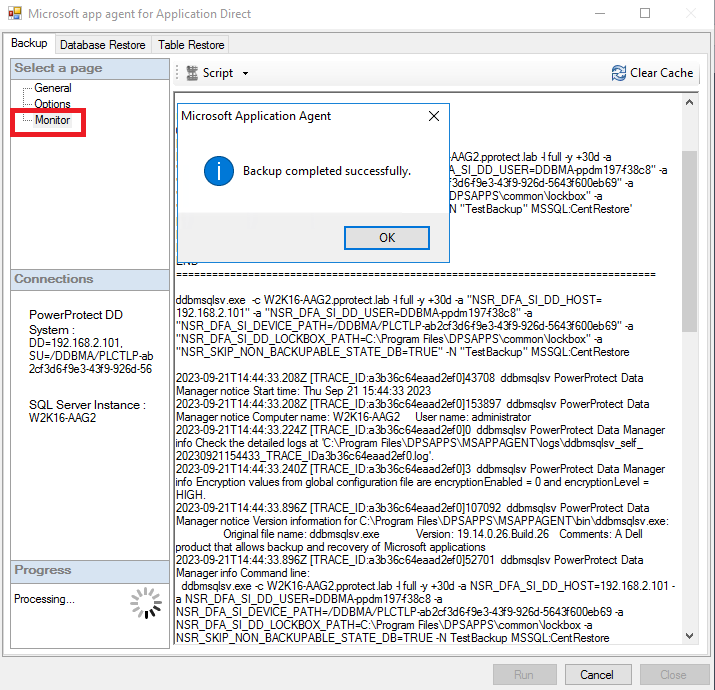
Task: Click log line 'Manager notice Computer name: W2K16-AAG2'
Action: [x=353, y=417]
